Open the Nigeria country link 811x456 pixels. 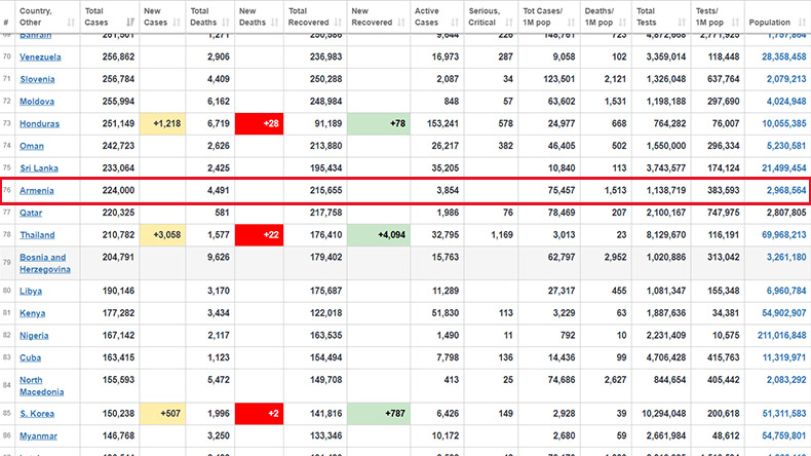pyautogui.click(x=34, y=336)
